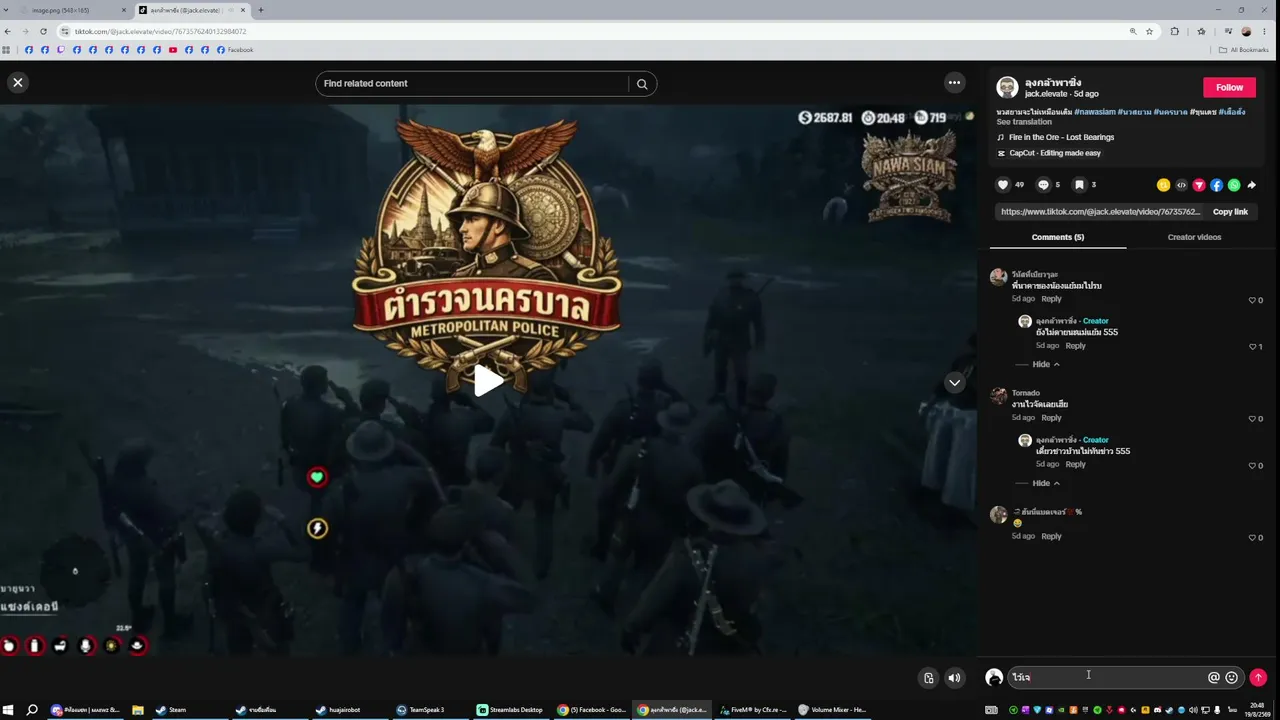Screen dimensions: 1280x720
Task: Like the first comment
Action: 1252,300
